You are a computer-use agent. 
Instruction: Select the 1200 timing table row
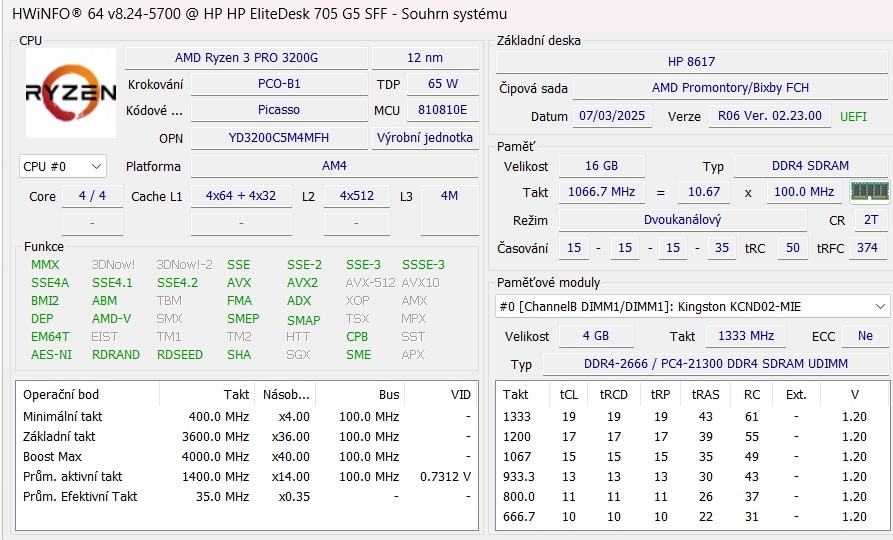(692, 436)
